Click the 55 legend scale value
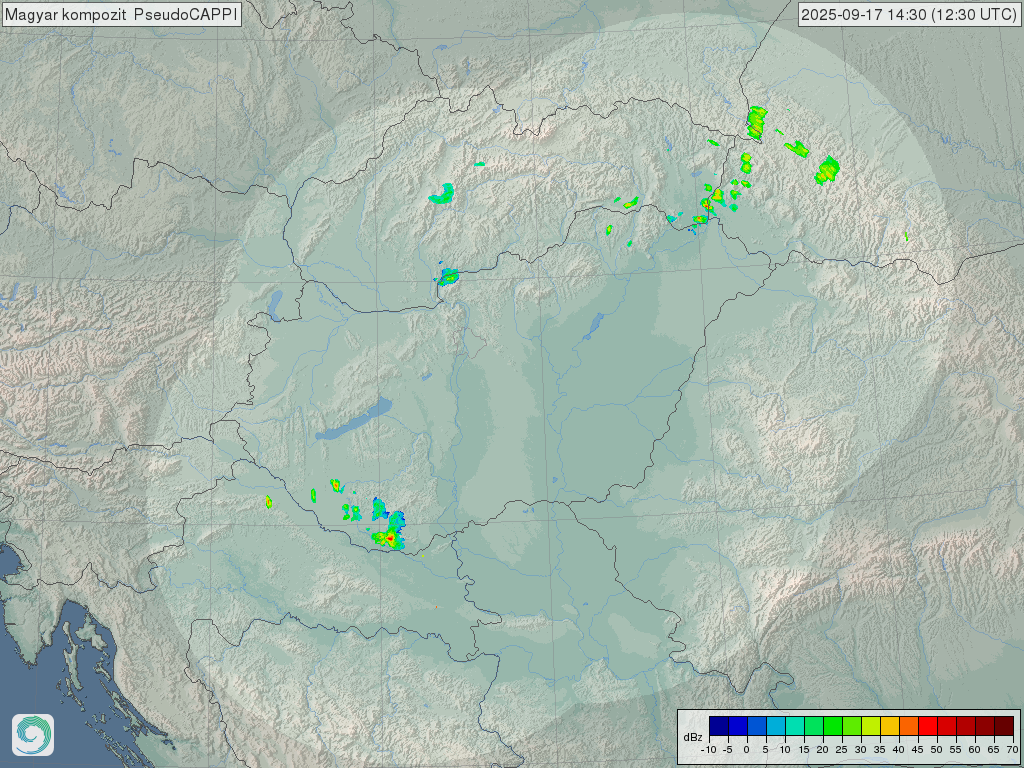The width and height of the screenshot is (1024, 768). click(955, 750)
